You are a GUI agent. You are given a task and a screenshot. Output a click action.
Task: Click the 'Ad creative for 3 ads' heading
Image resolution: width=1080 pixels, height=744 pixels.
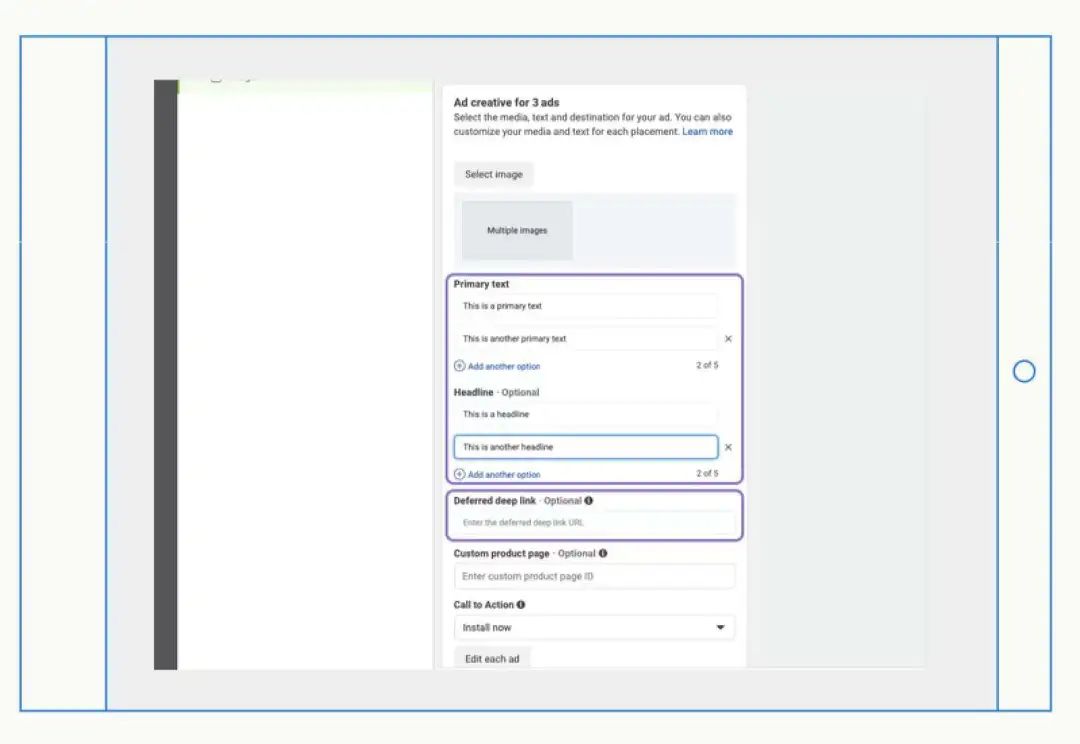pos(506,103)
